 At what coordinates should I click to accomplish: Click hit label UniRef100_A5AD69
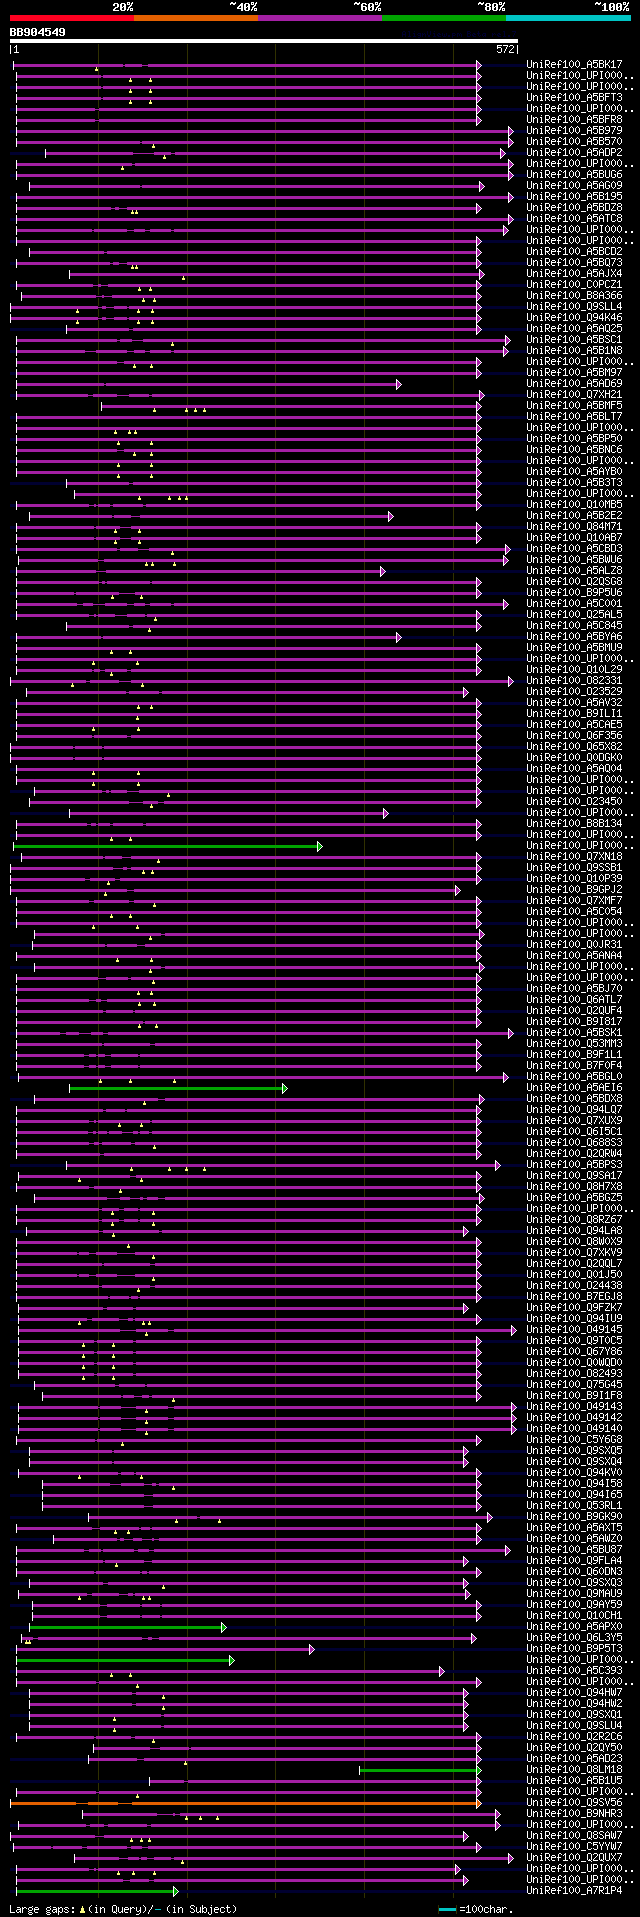[574, 384]
